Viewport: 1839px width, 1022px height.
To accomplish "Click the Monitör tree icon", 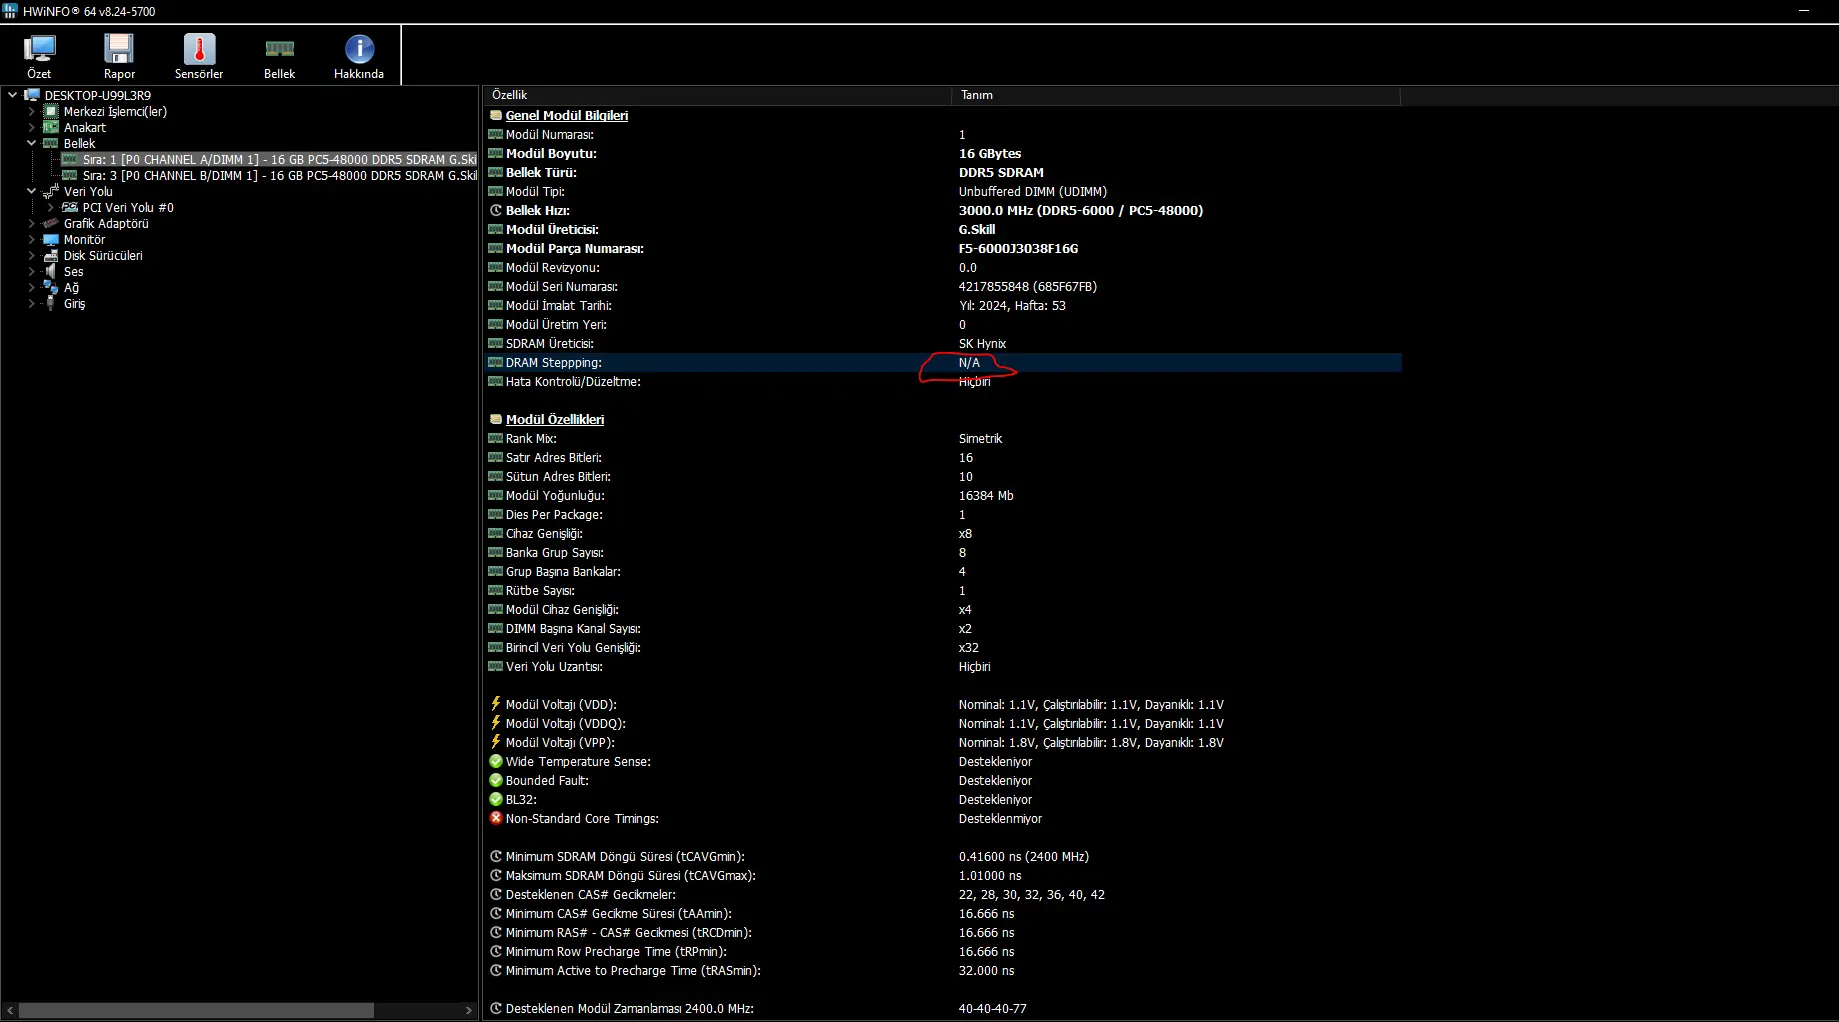I will pyautogui.click(x=51, y=239).
